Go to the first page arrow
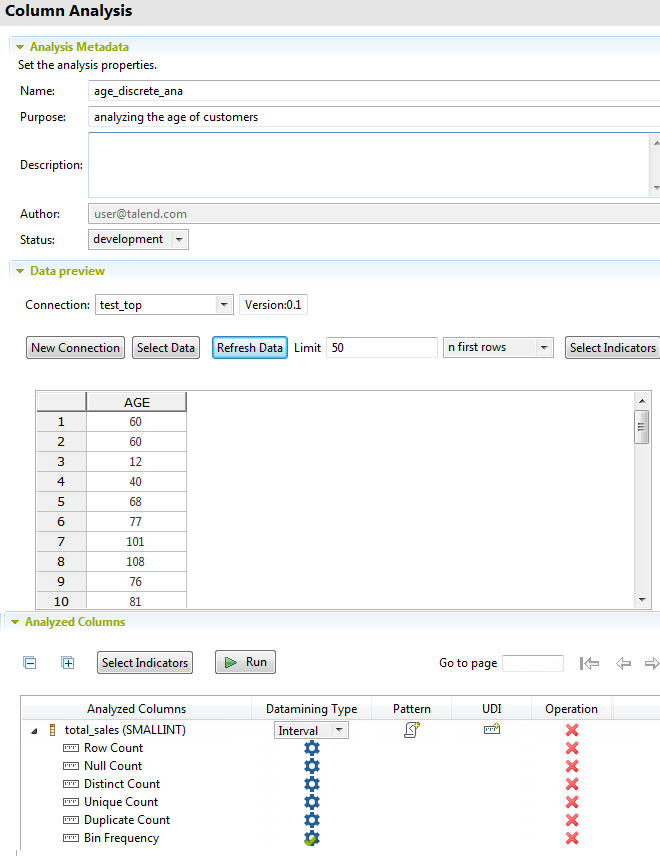Viewport: 660px width, 856px height. (589, 663)
